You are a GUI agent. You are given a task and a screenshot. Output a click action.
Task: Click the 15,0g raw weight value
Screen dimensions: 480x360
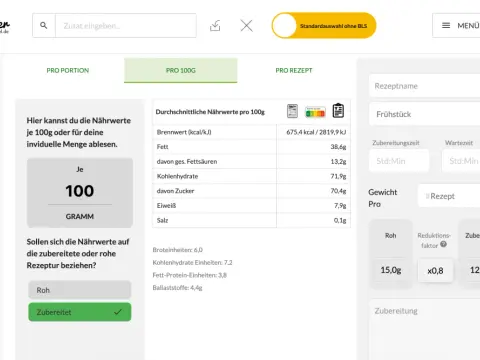click(x=391, y=270)
